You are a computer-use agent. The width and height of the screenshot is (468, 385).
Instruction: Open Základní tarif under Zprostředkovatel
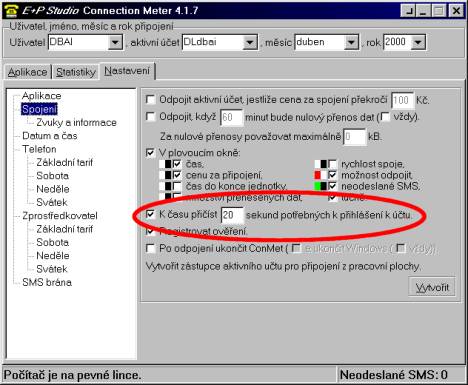[64, 229]
